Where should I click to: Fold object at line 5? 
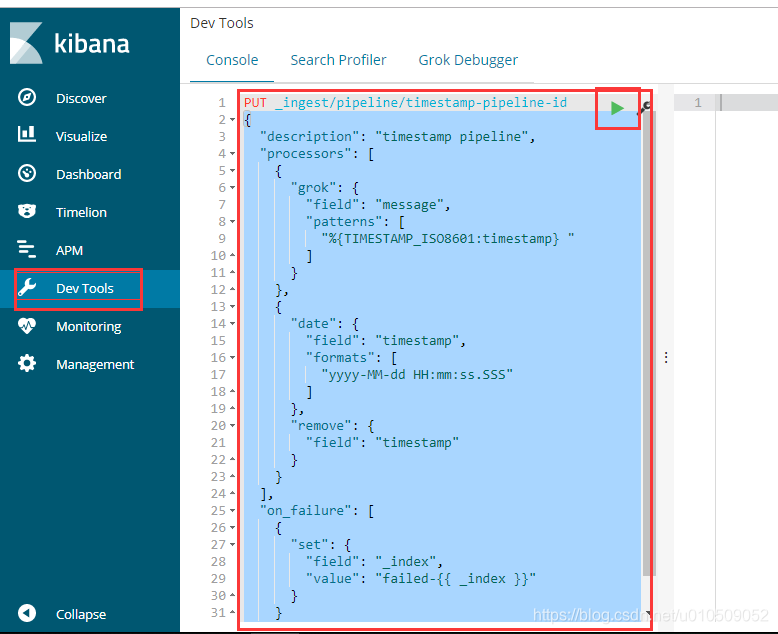point(232,171)
